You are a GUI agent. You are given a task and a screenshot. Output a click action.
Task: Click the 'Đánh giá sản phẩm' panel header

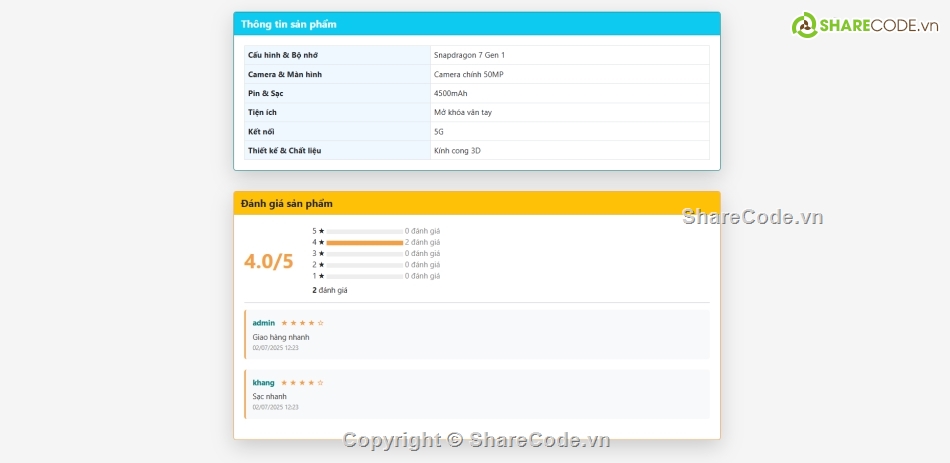pos(477,204)
